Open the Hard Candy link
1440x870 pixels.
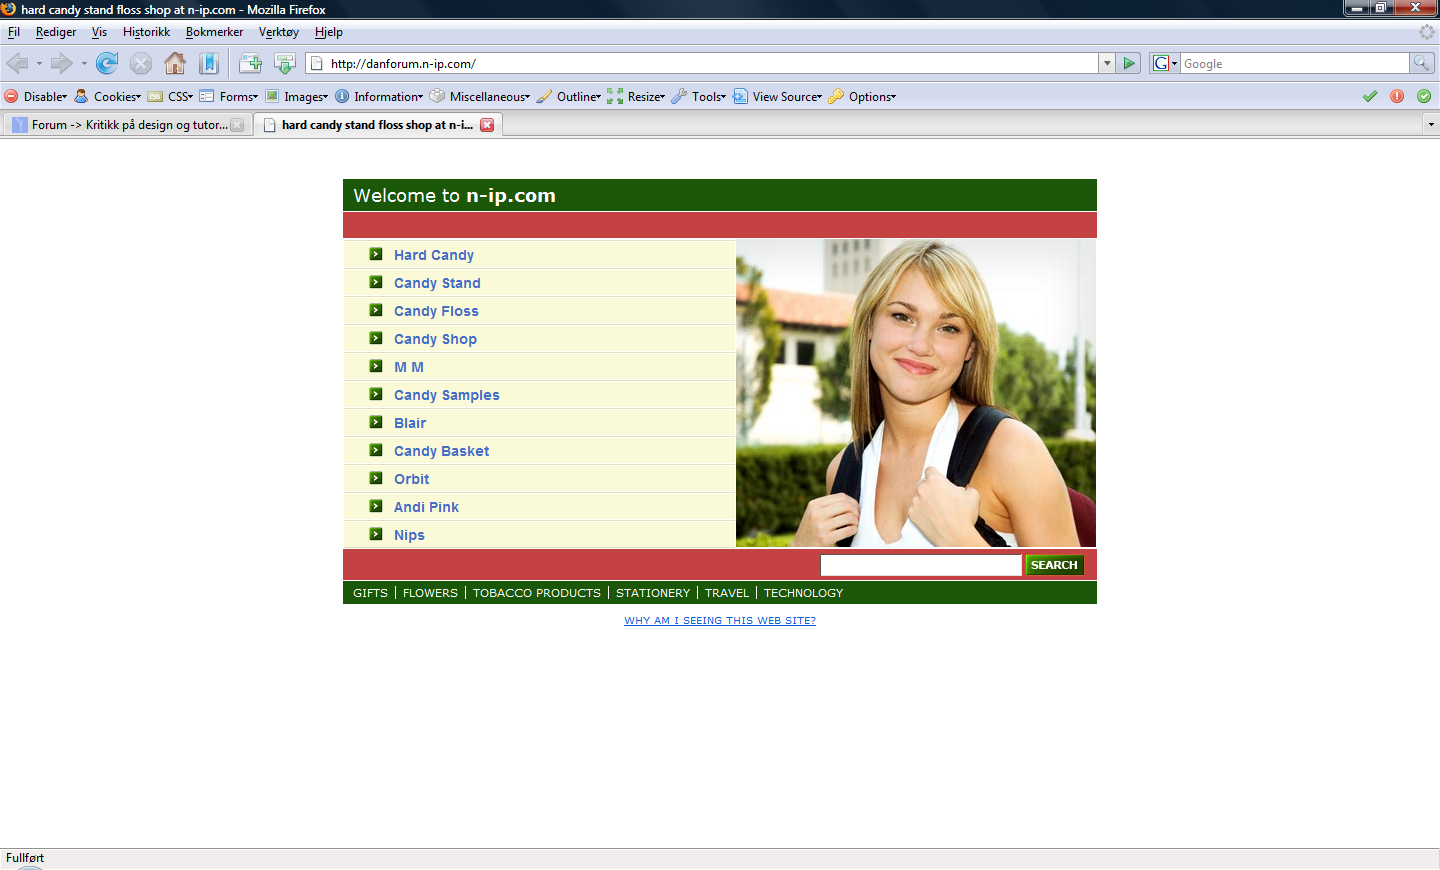coord(434,255)
